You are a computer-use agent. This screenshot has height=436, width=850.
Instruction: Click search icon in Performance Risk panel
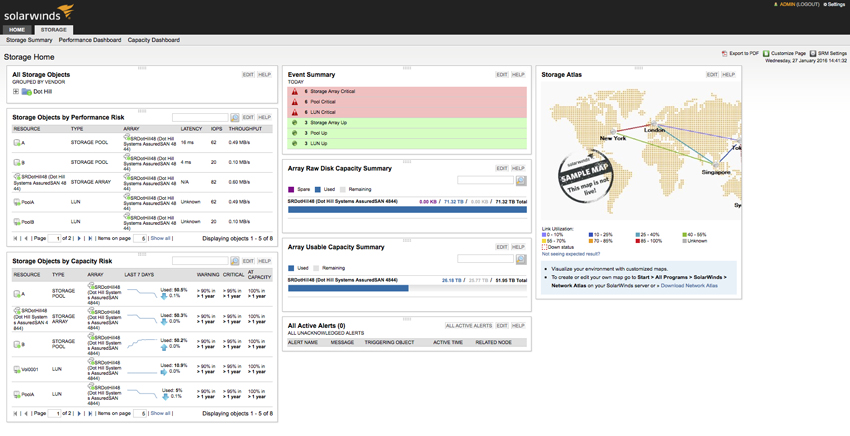tap(235, 117)
